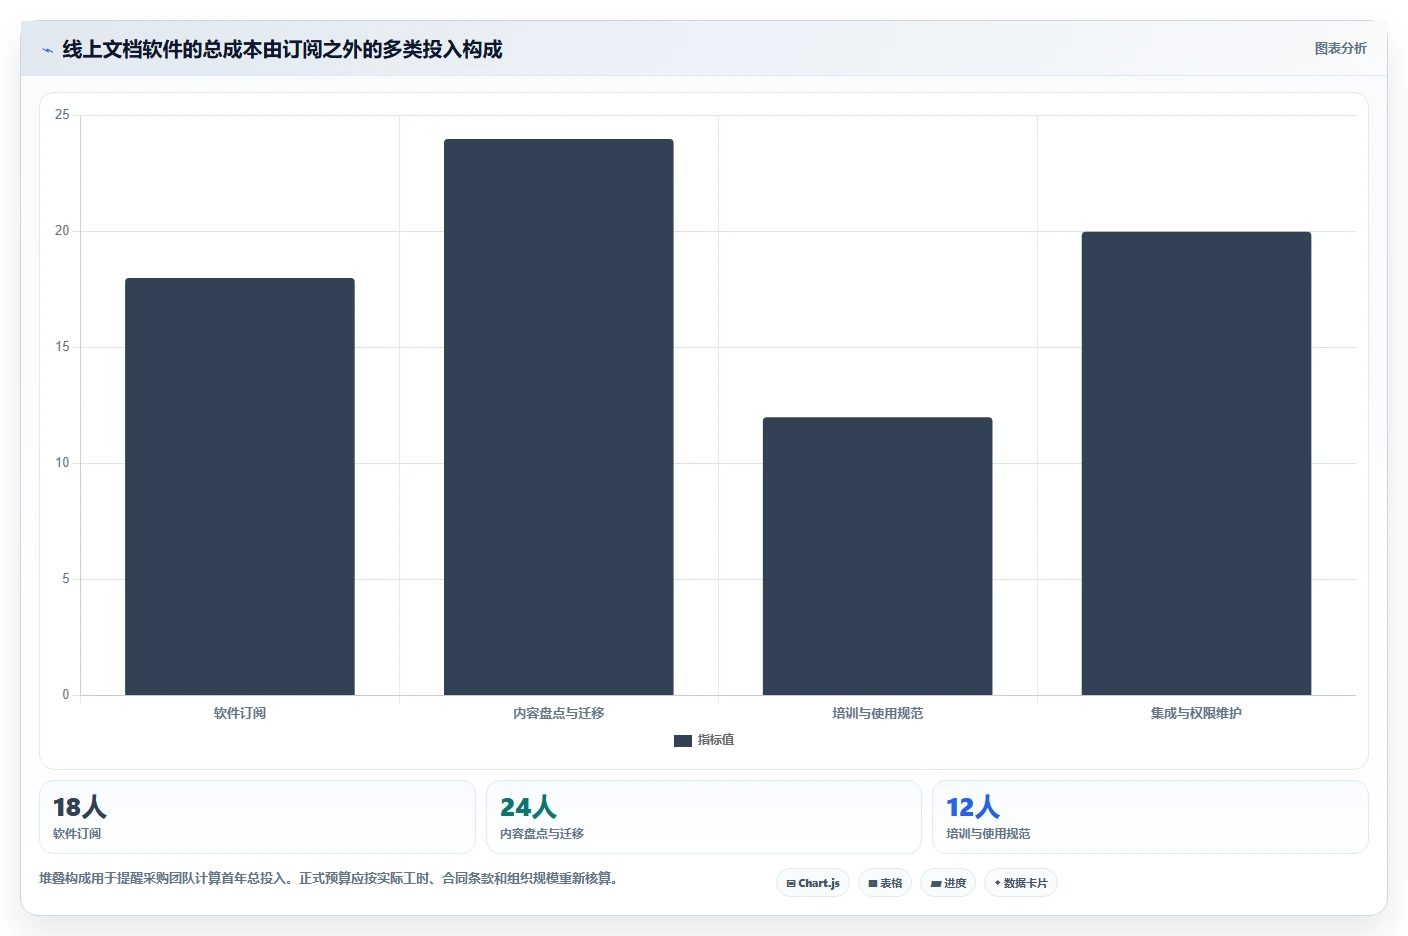Viewport: 1408px width, 936px height.
Task: Click the 软件订阅 bar in the chart
Action: pos(240,486)
